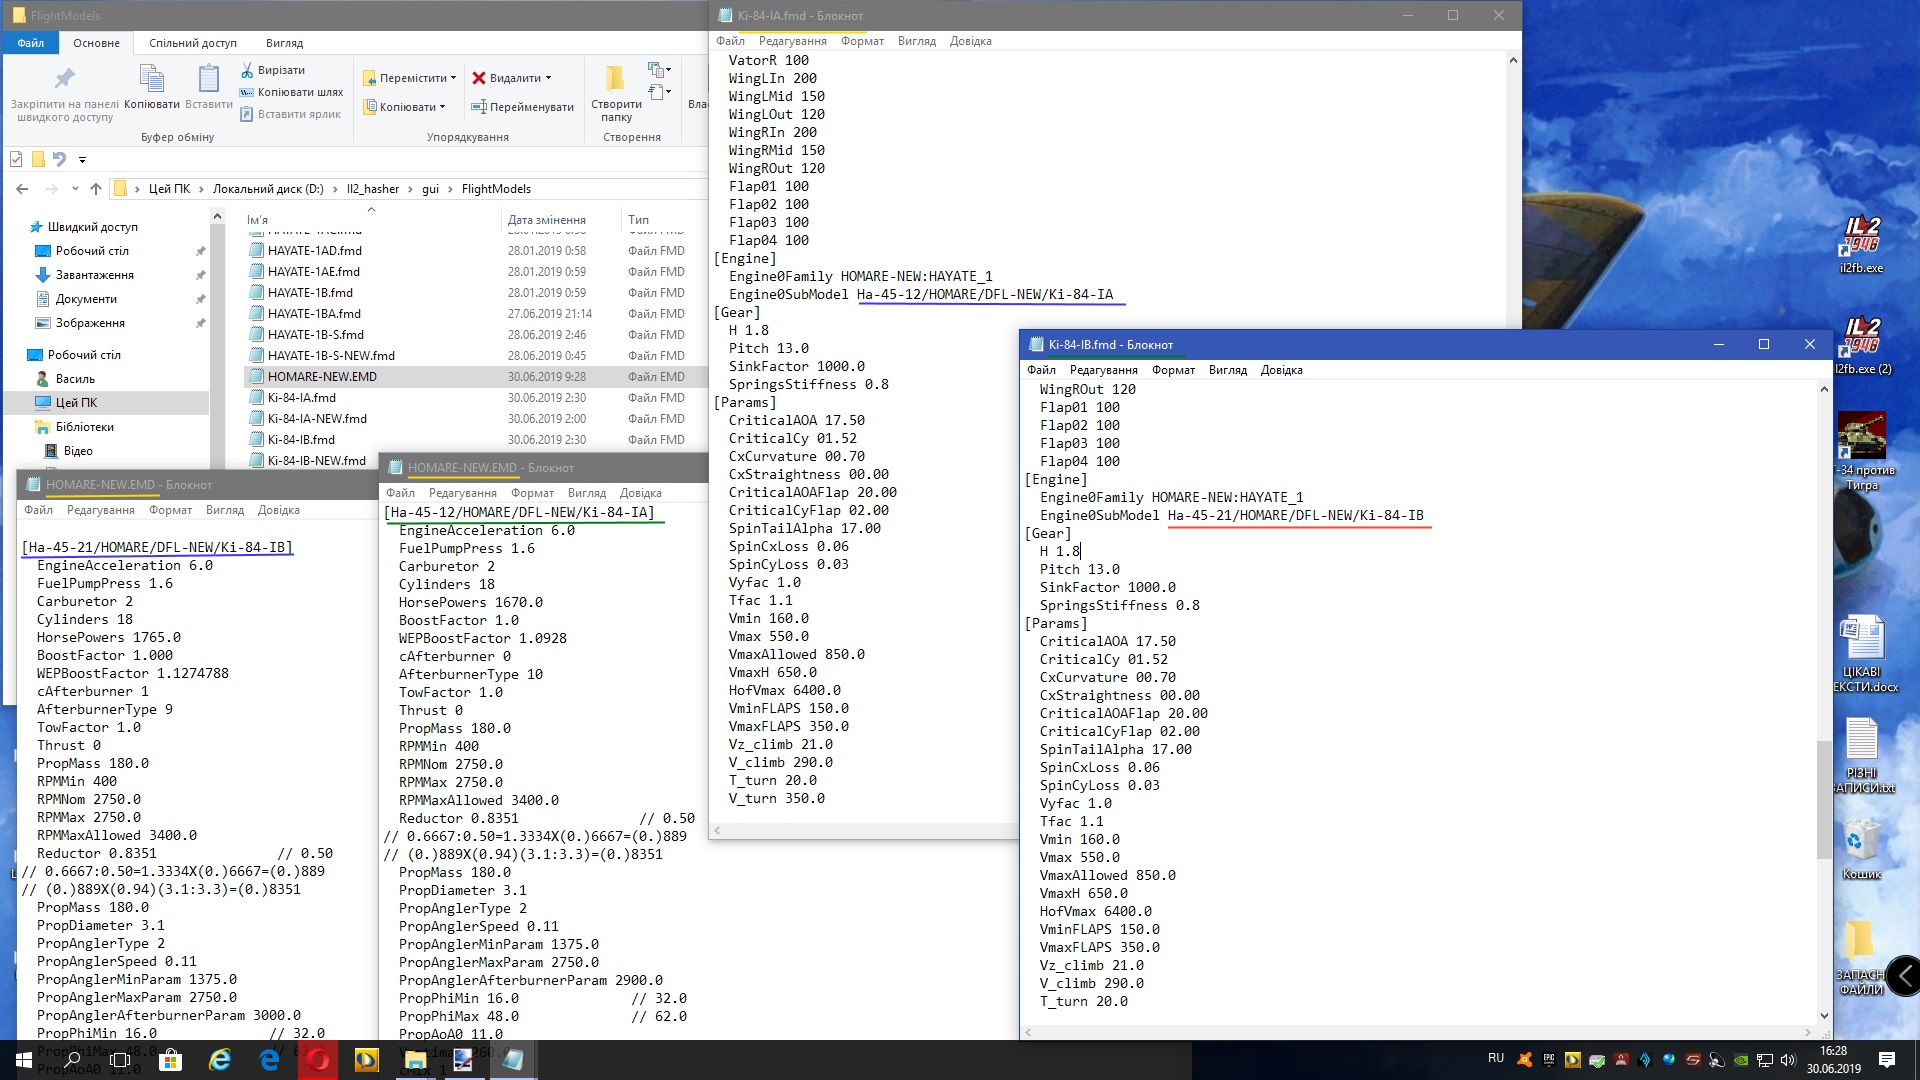This screenshot has width=1920, height=1080.
Task: Click the Ki-84-IB.fmd Notepad vertical scrollbar
Action: (x=1824, y=800)
